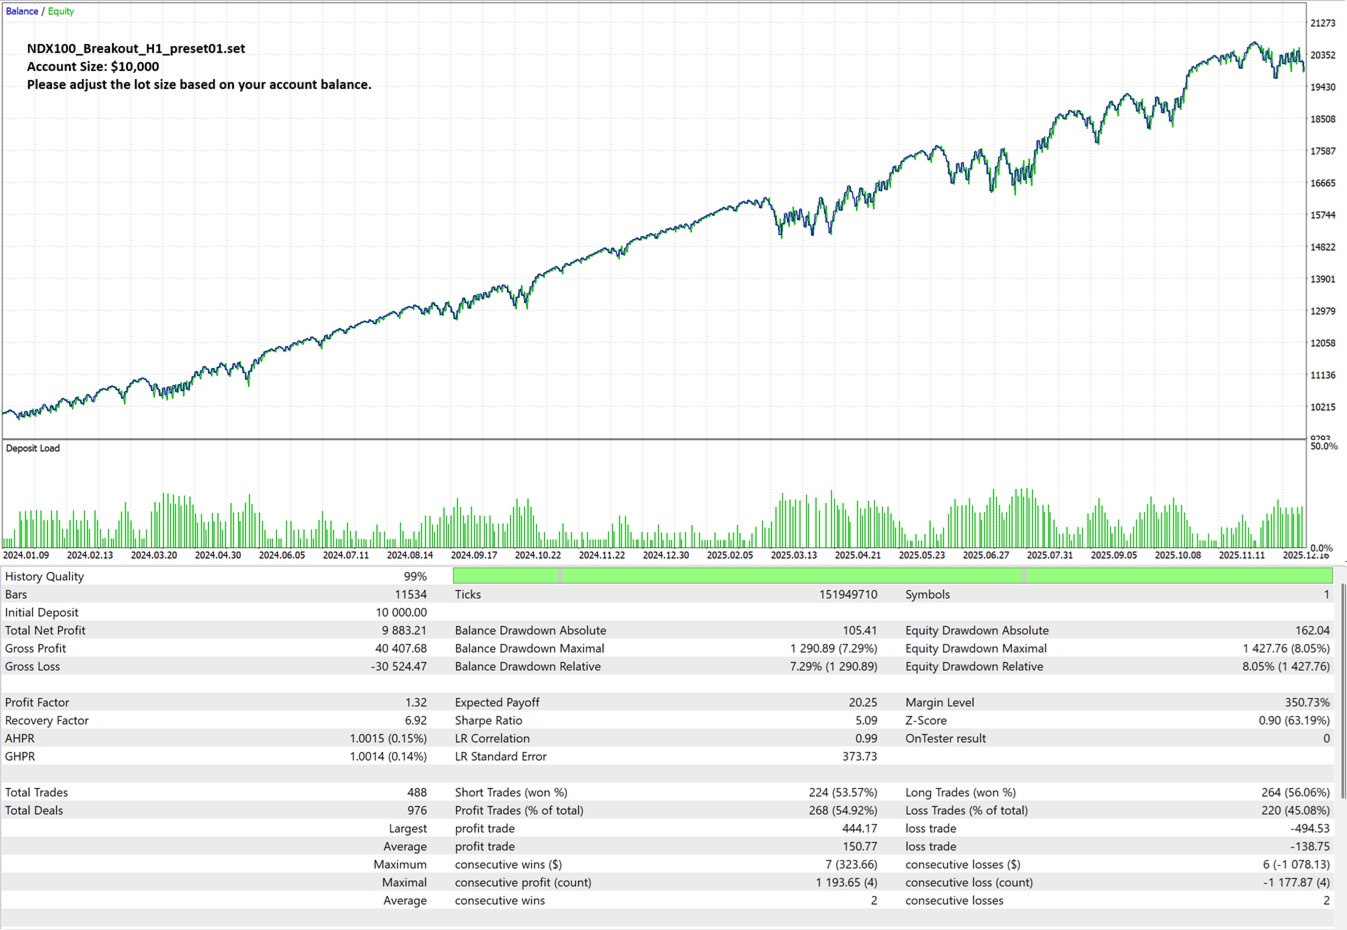This screenshot has height=930, width=1347.
Task: Click the average consecutive wins value "2"
Action: tap(874, 900)
